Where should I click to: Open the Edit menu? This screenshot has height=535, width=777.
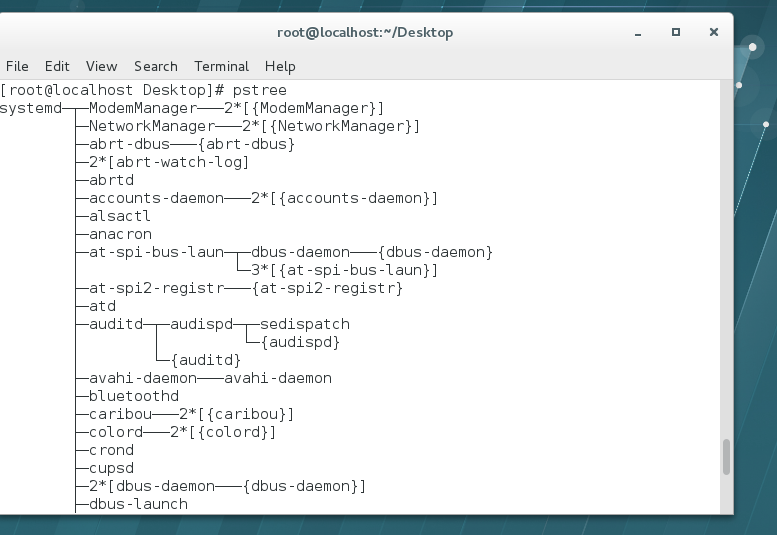57,66
